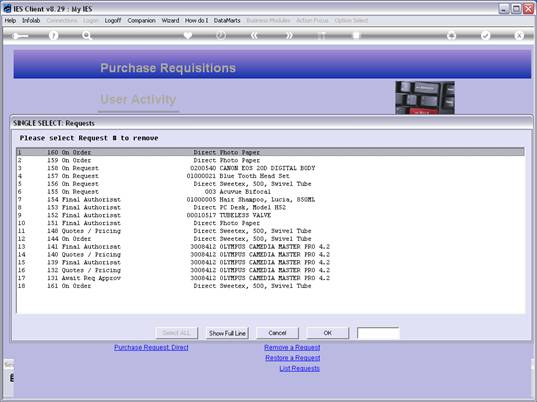Open the Purchase Request Direct link
The width and height of the screenshot is (537, 402).
click(151, 347)
